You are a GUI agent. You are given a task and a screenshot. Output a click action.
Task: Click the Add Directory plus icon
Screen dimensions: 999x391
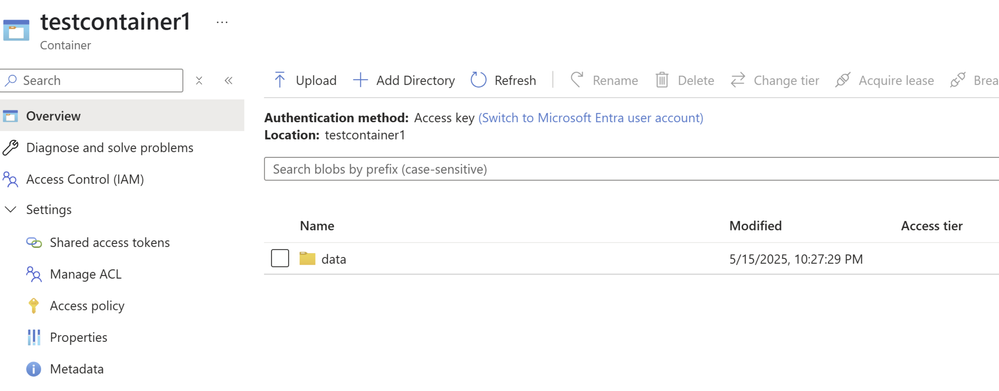pos(361,80)
